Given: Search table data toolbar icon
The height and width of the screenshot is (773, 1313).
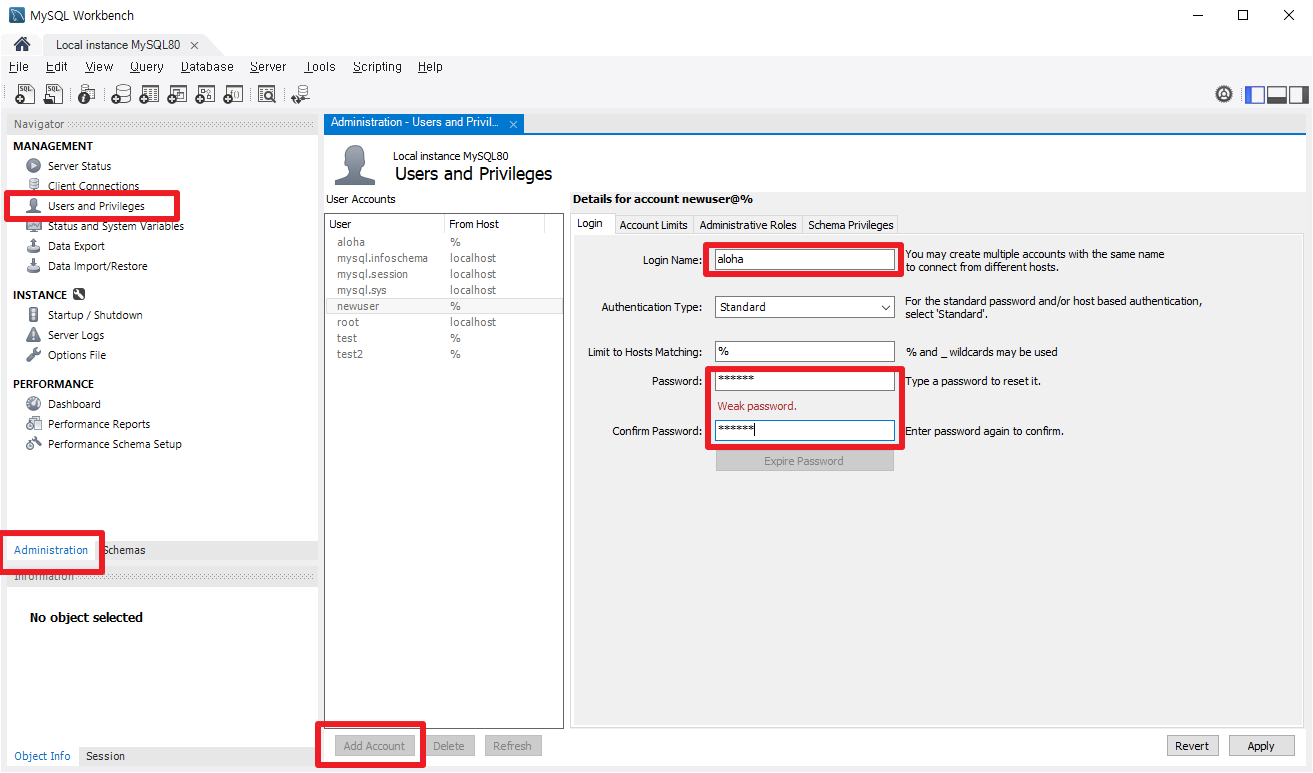Looking at the screenshot, I should click(x=267, y=94).
